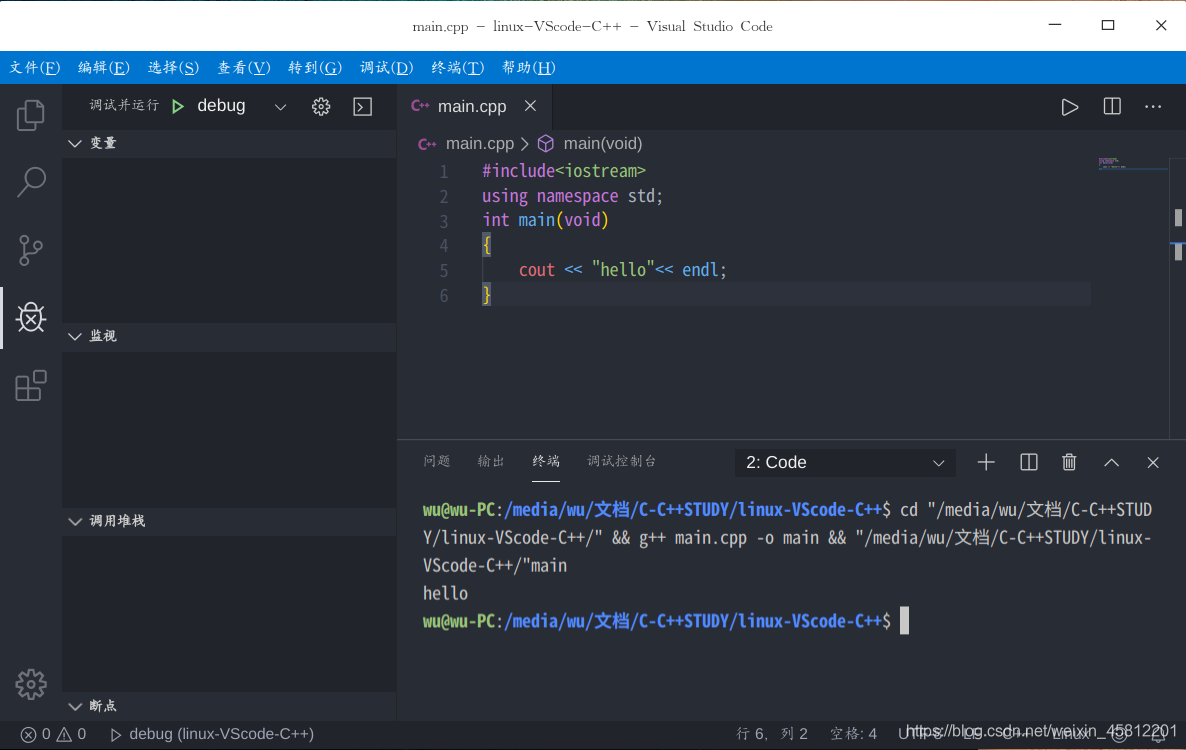Image resolution: width=1186 pixels, height=750 pixels.
Task: Run code with the editor play button
Action: pyautogui.click(x=1070, y=107)
